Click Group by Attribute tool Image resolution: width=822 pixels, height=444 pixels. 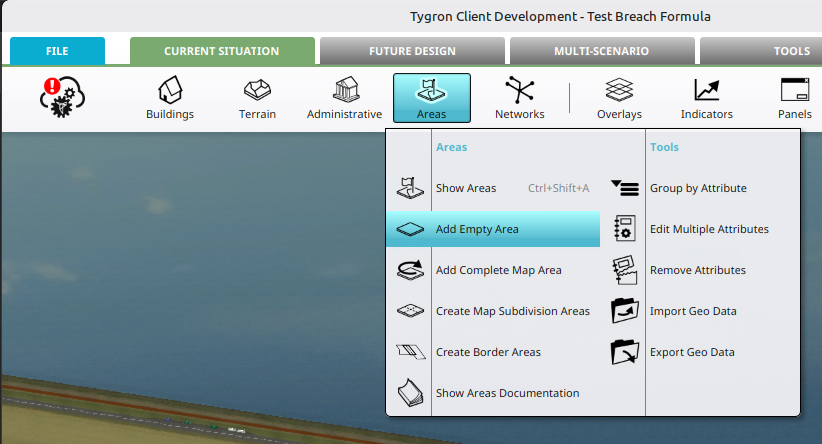point(697,188)
